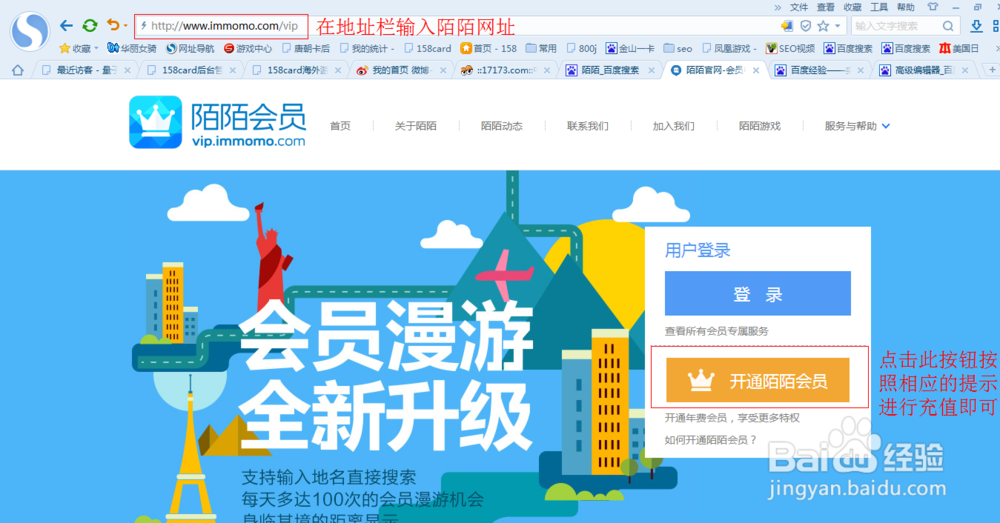Open the 唐朝卡后 bookmark
The width and height of the screenshot is (1000, 523).
tap(305, 48)
